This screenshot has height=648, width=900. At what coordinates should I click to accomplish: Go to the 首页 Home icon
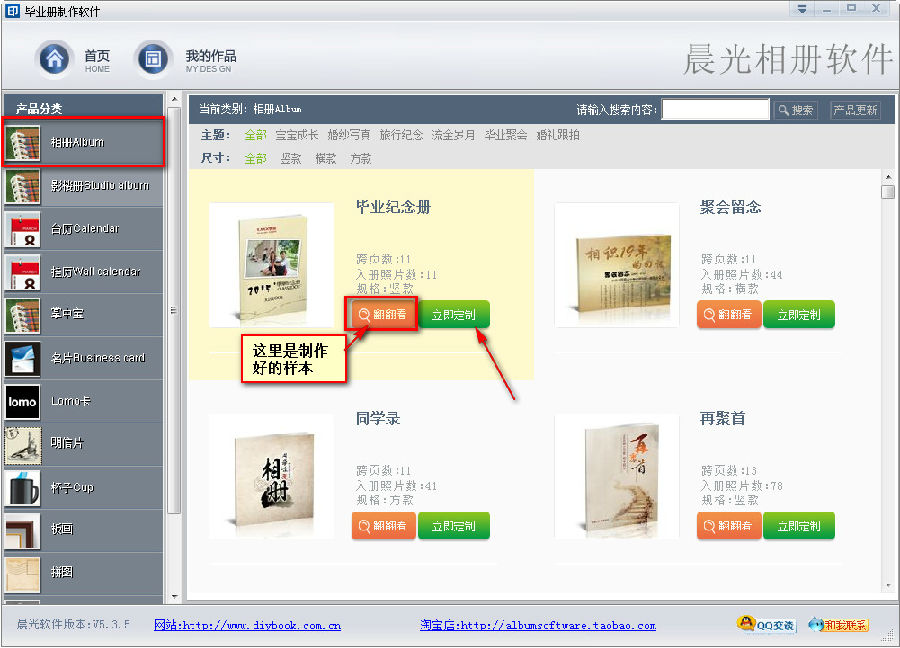pyautogui.click(x=54, y=59)
